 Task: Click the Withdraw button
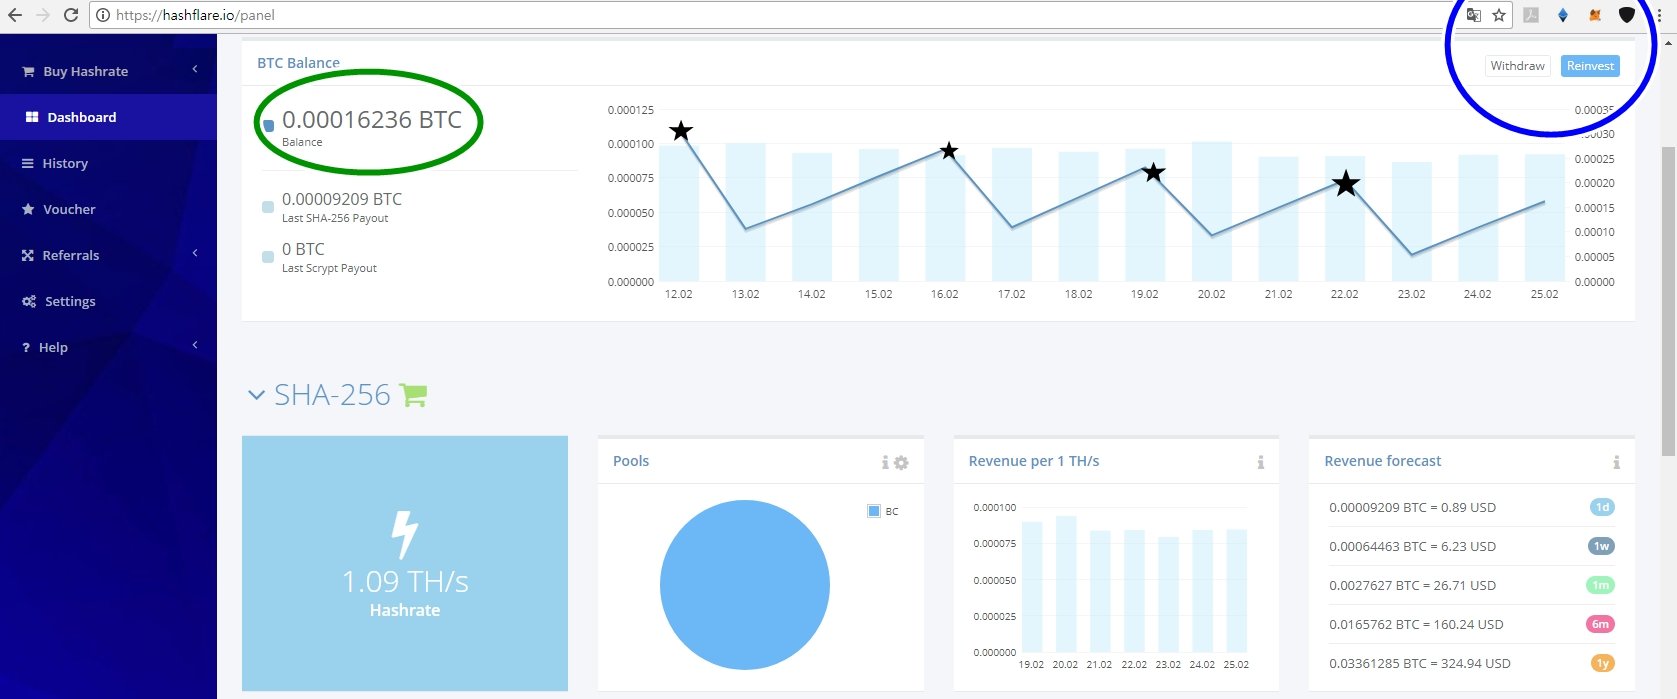point(1517,66)
